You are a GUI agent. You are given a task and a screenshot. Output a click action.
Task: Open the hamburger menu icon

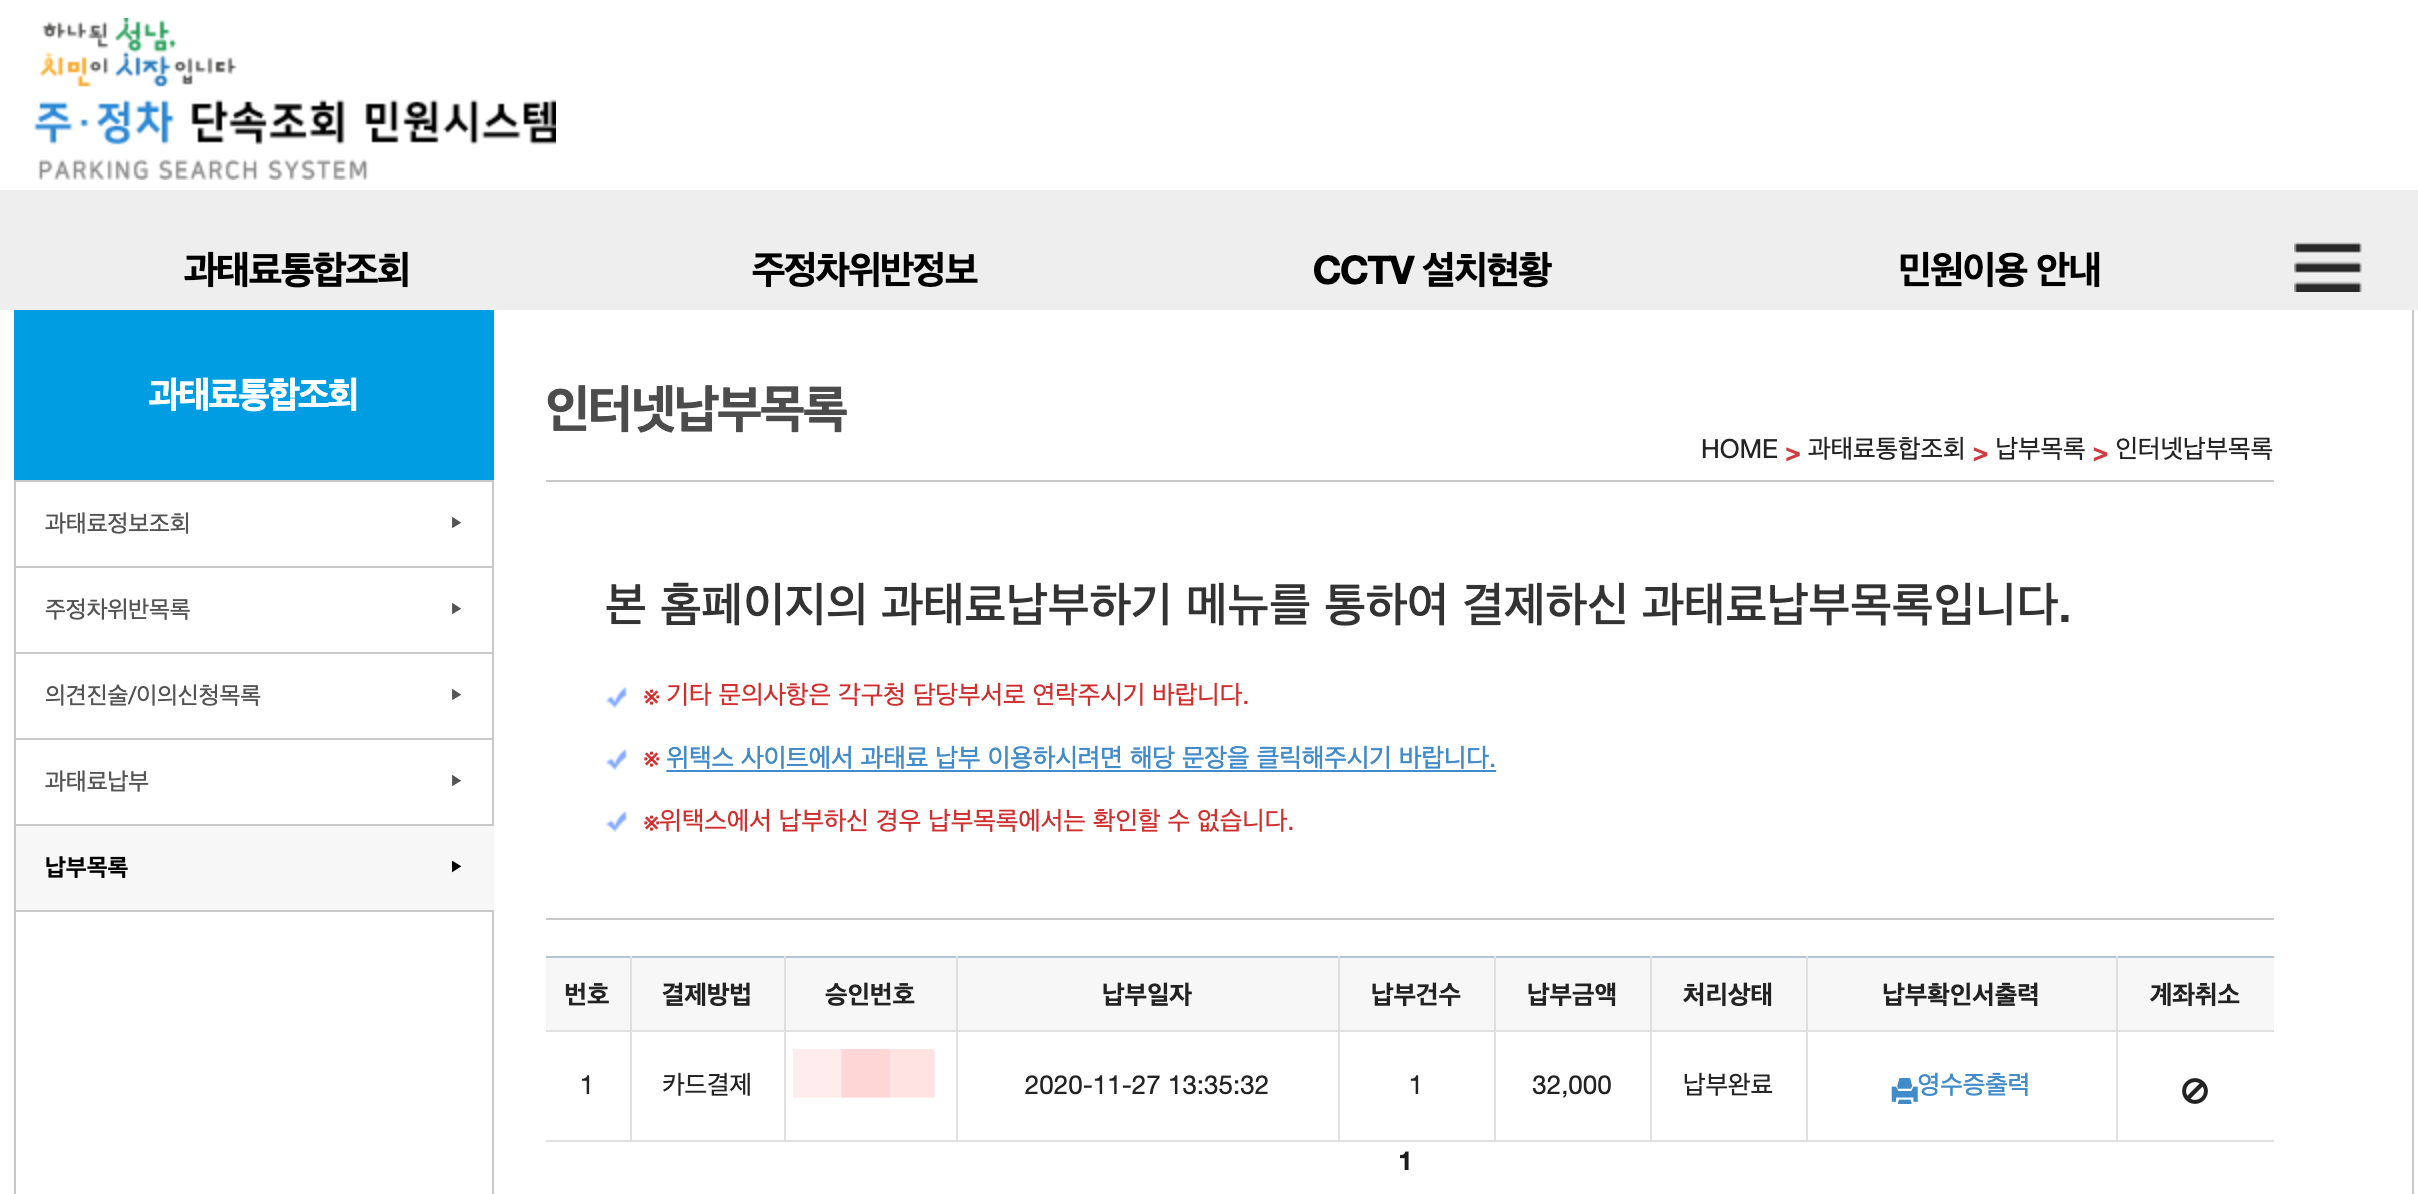(2326, 268)
